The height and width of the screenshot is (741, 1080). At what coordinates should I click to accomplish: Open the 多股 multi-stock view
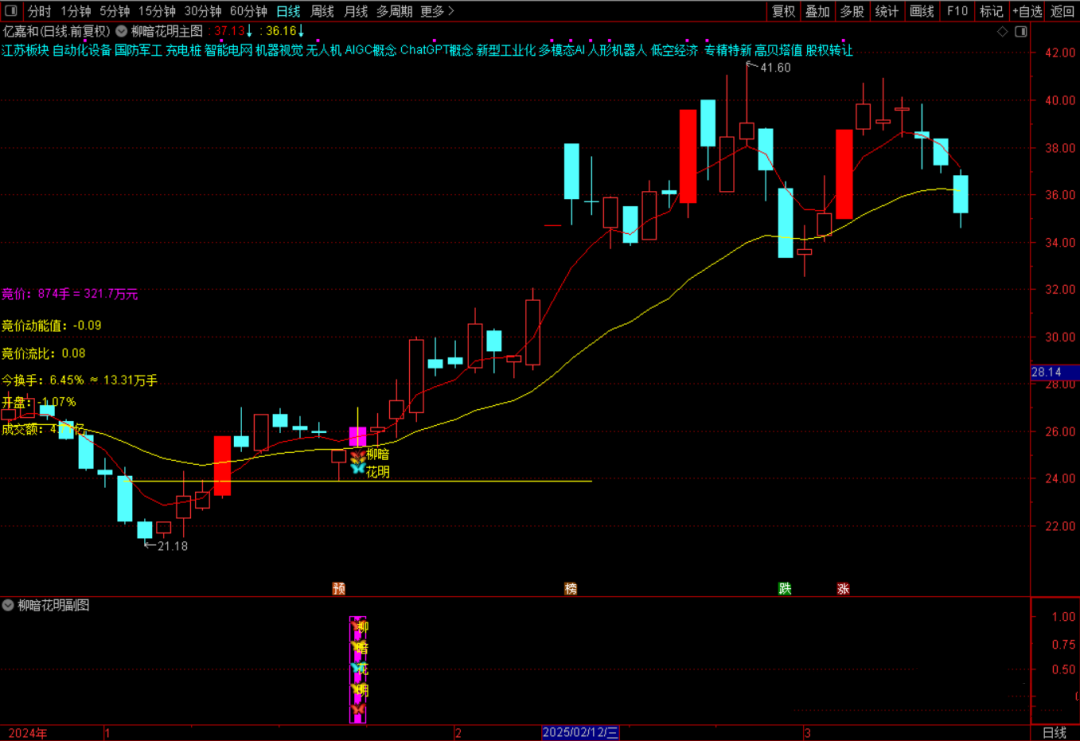(852, 11)
